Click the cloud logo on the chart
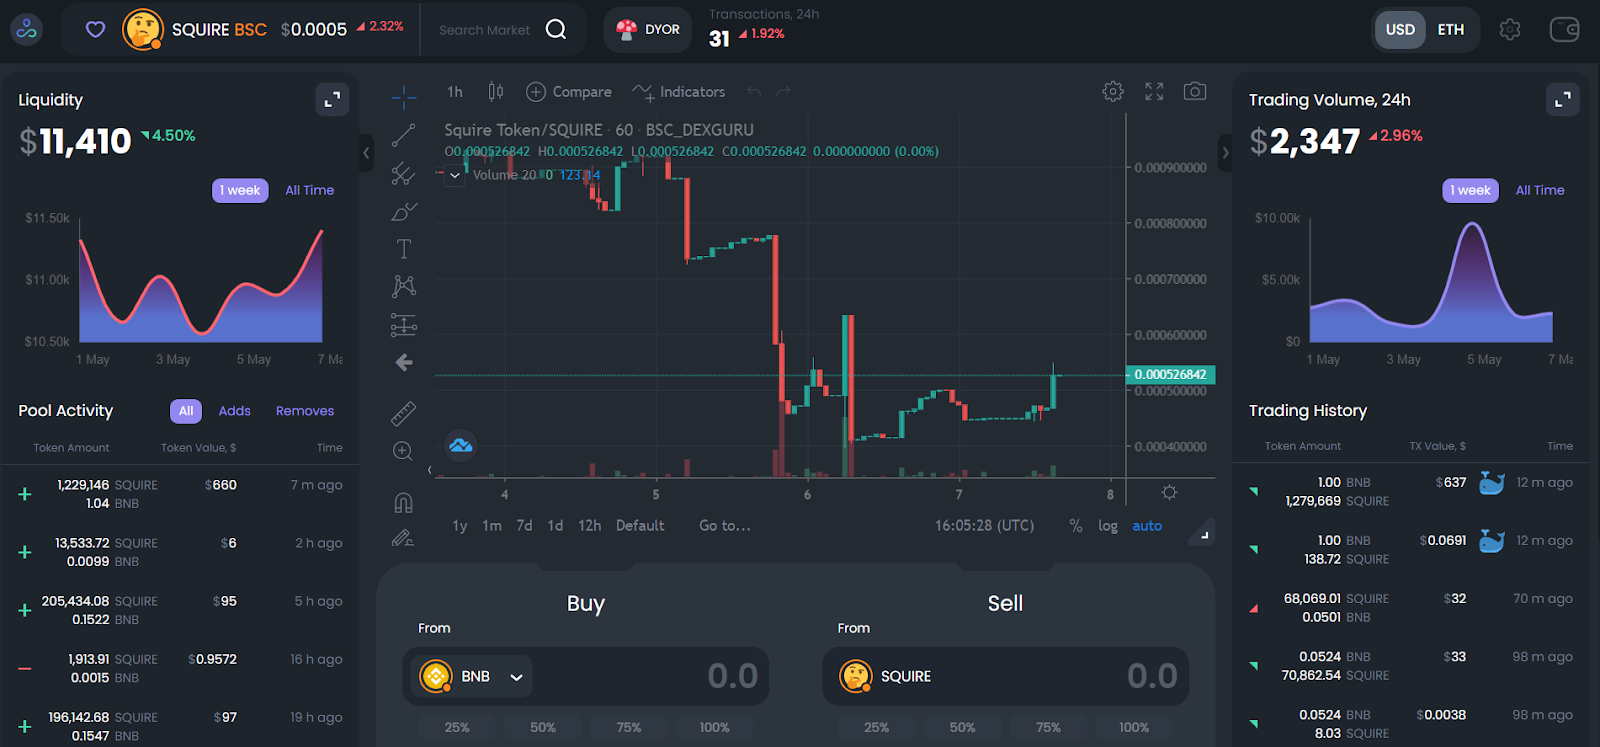1600x747 pixels. click(461, 446)
